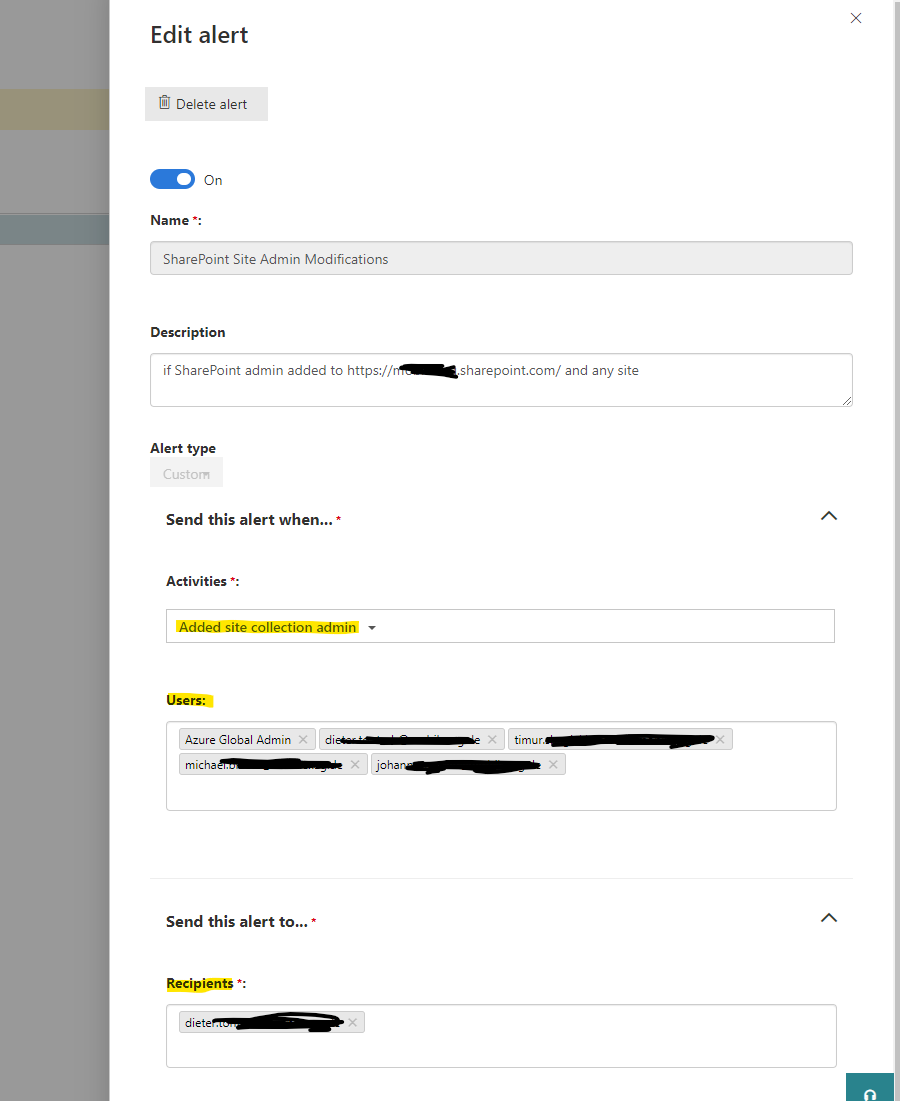900x1101 pixels.
Task: Click the Custom alert type chip
Action: pos(186,473)
